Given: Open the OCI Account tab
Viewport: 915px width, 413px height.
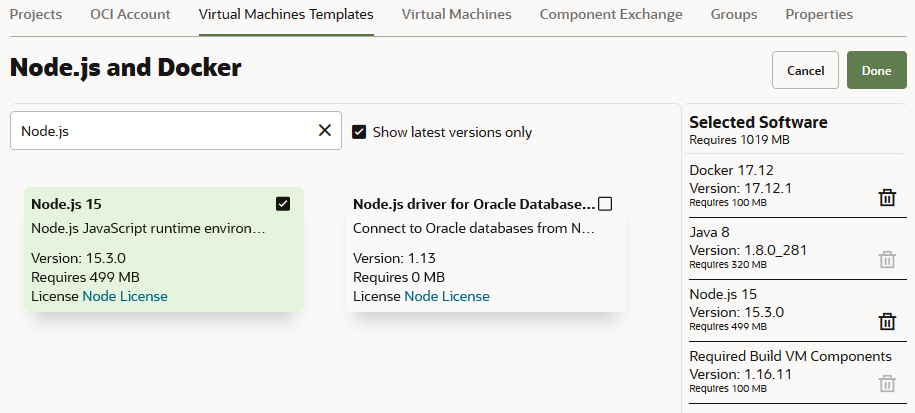Looking at the screenshot, I should (x=130, y=15).
